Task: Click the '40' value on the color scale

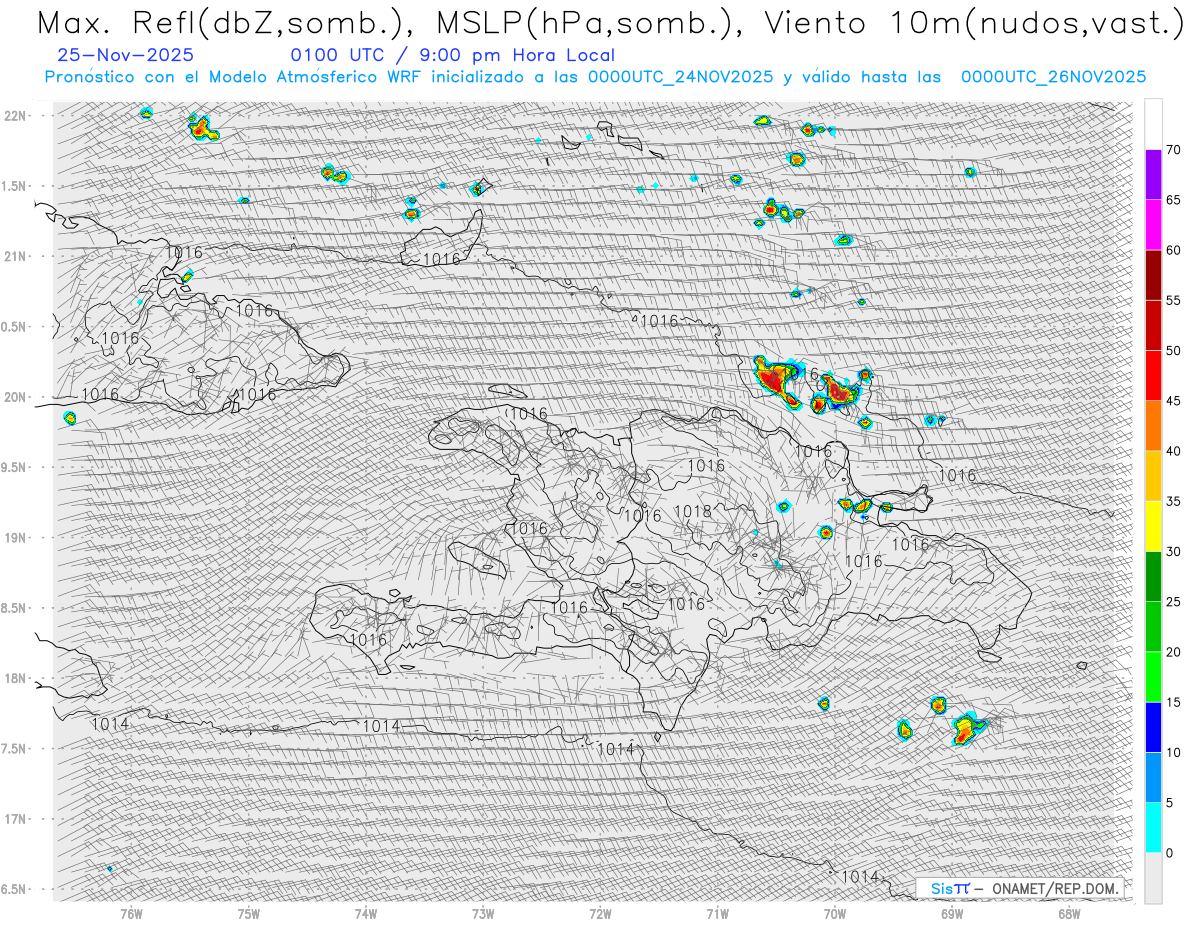Action: point(1173,451)
